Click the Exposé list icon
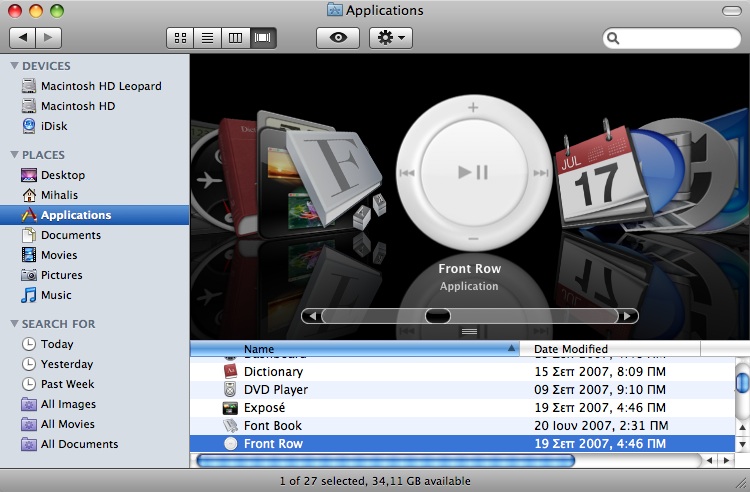 (x=230, y=408)
